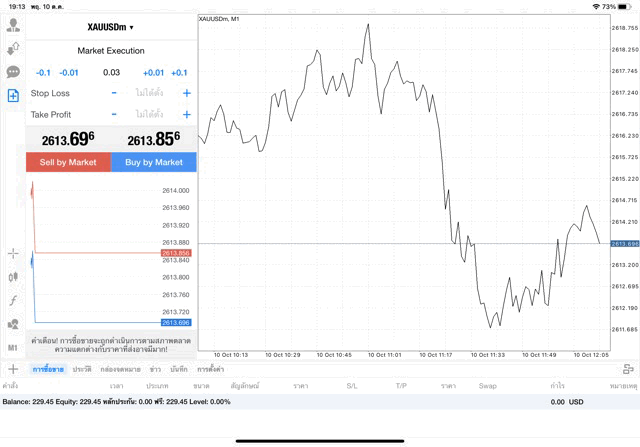Open the accounts profile icon
The height and width of the screenshot is (447, 640).
click(x=13, y=25)
